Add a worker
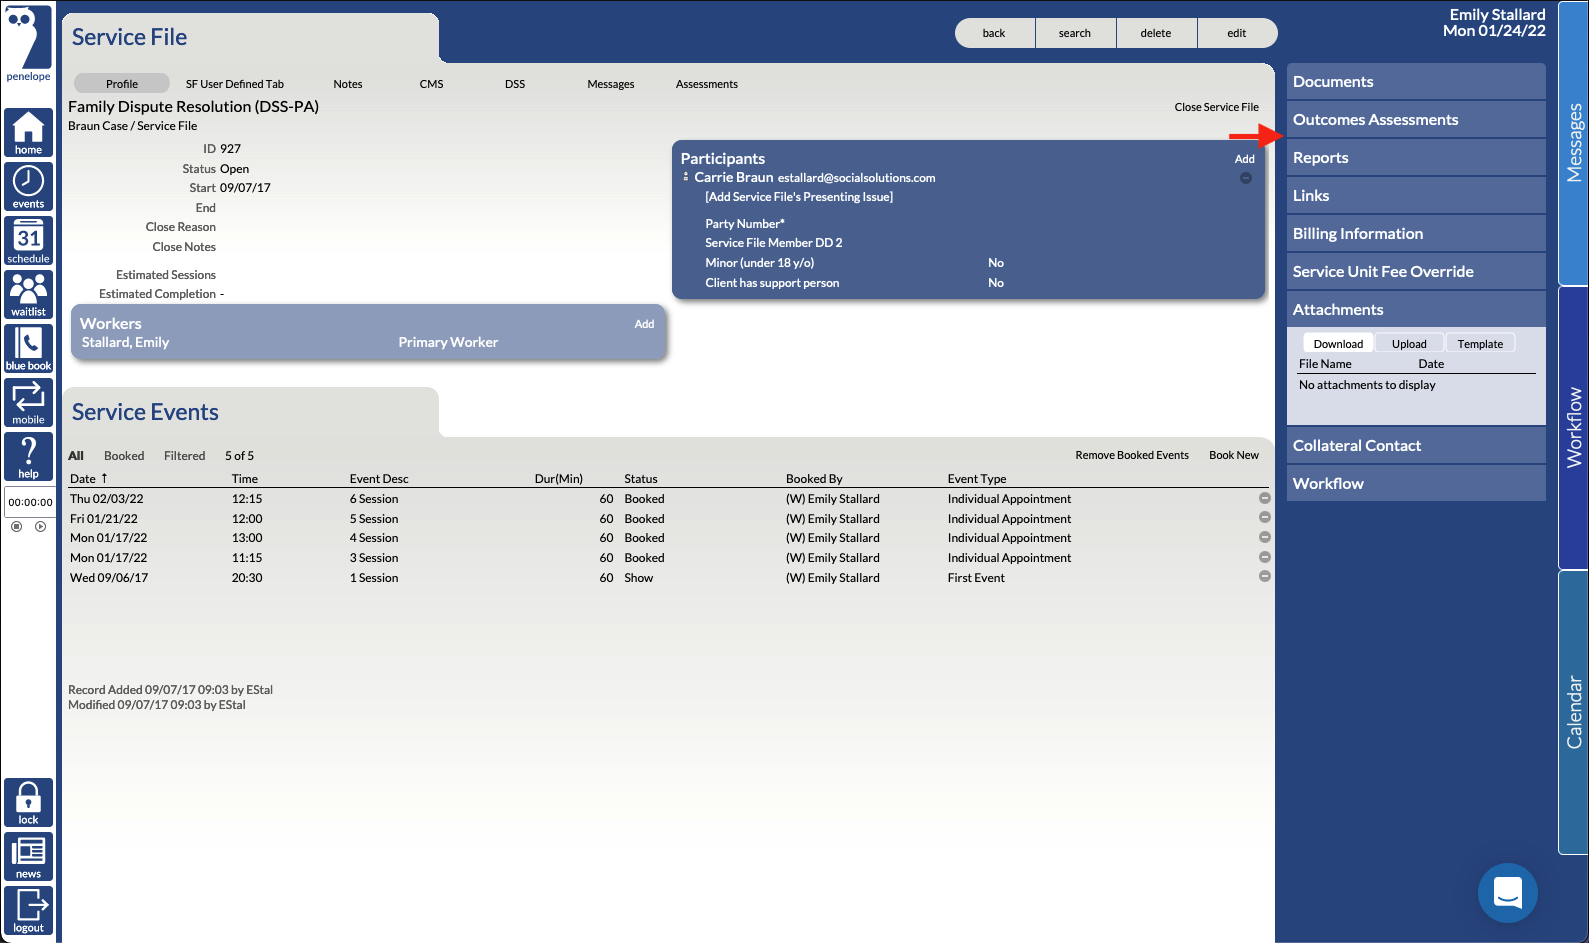 click(644, 324)
